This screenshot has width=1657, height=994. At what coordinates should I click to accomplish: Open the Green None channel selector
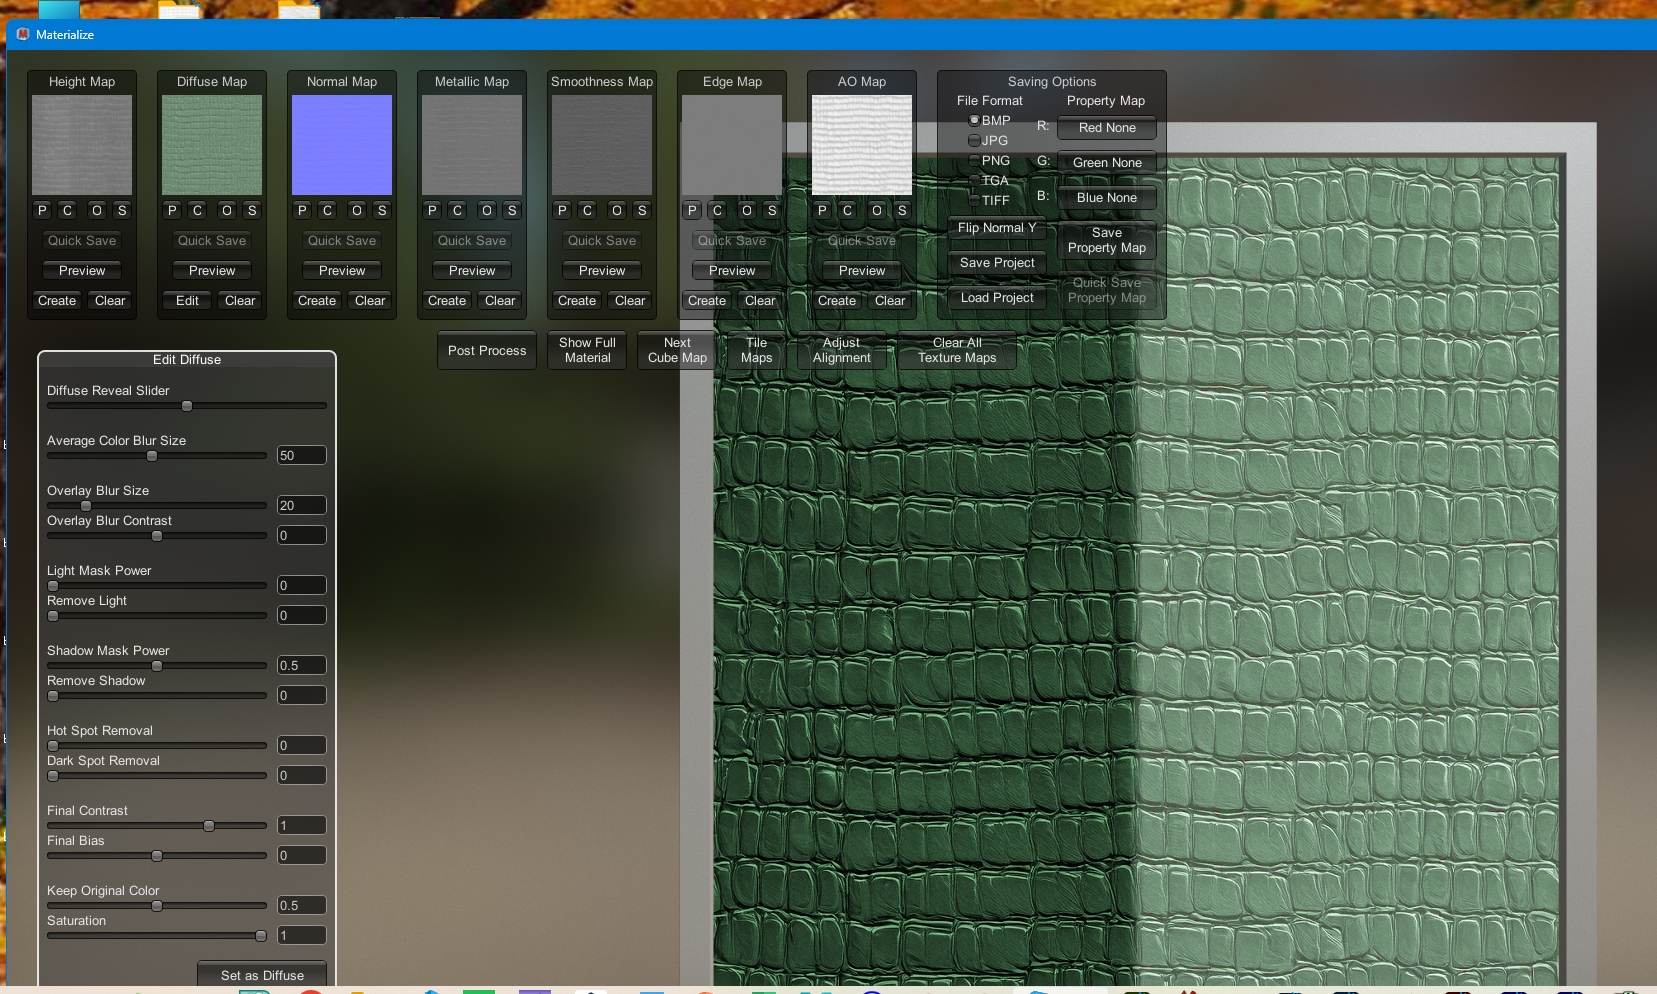tap(1106, 163)
